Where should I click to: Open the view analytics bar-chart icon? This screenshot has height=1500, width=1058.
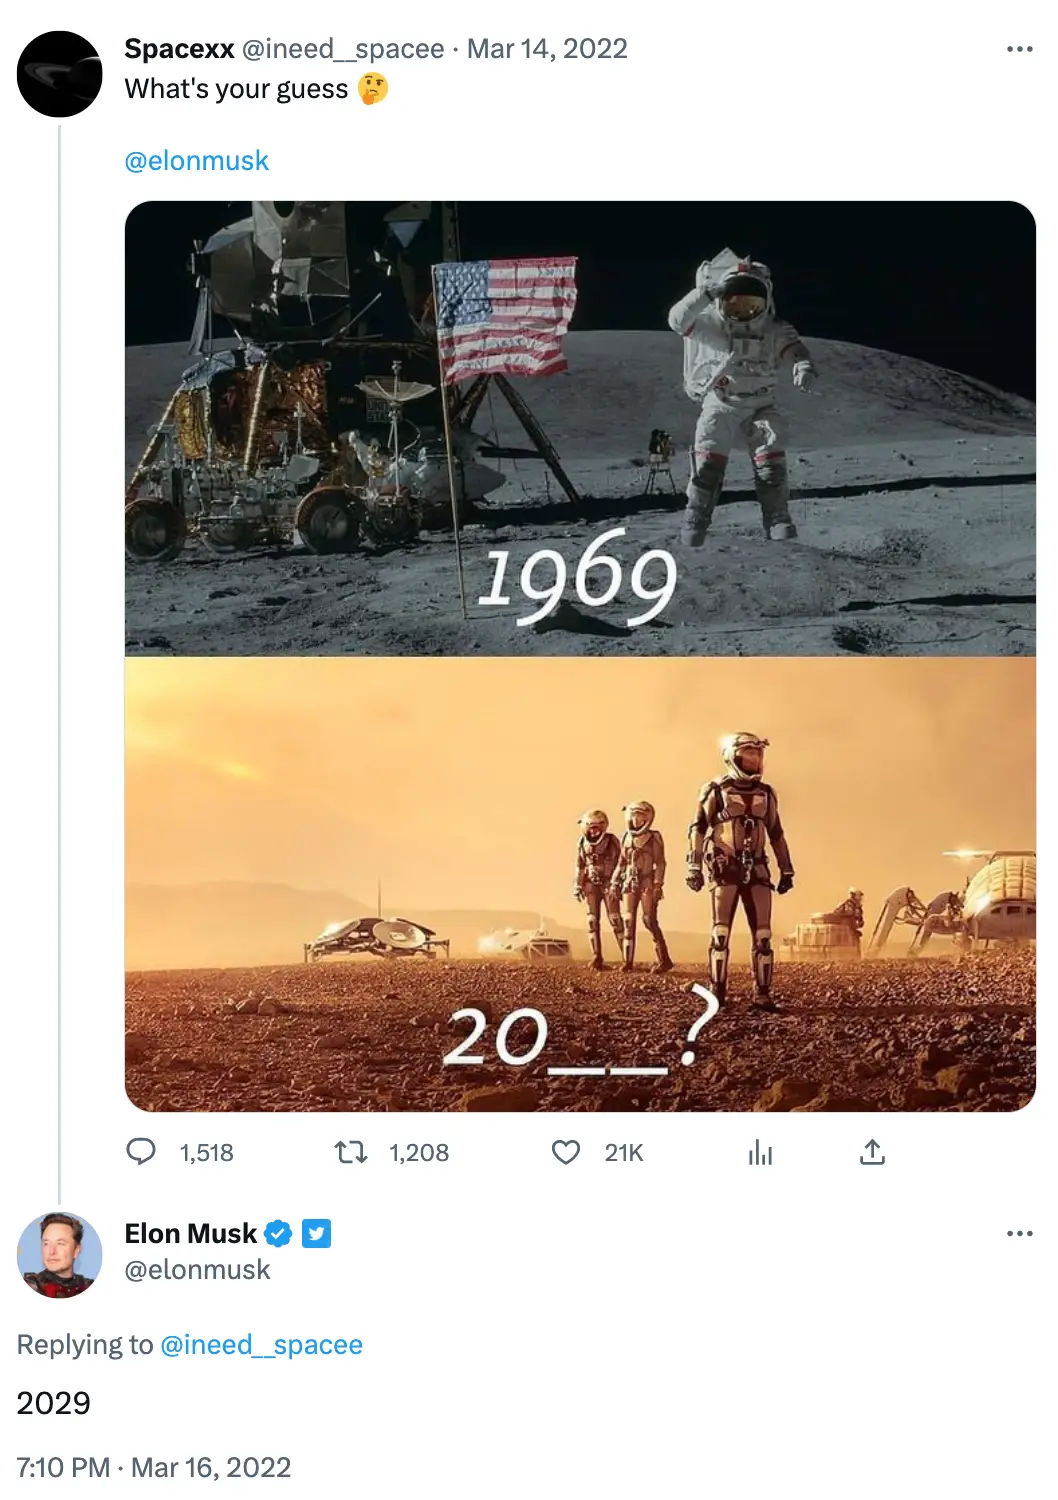tap(761, 1152)
